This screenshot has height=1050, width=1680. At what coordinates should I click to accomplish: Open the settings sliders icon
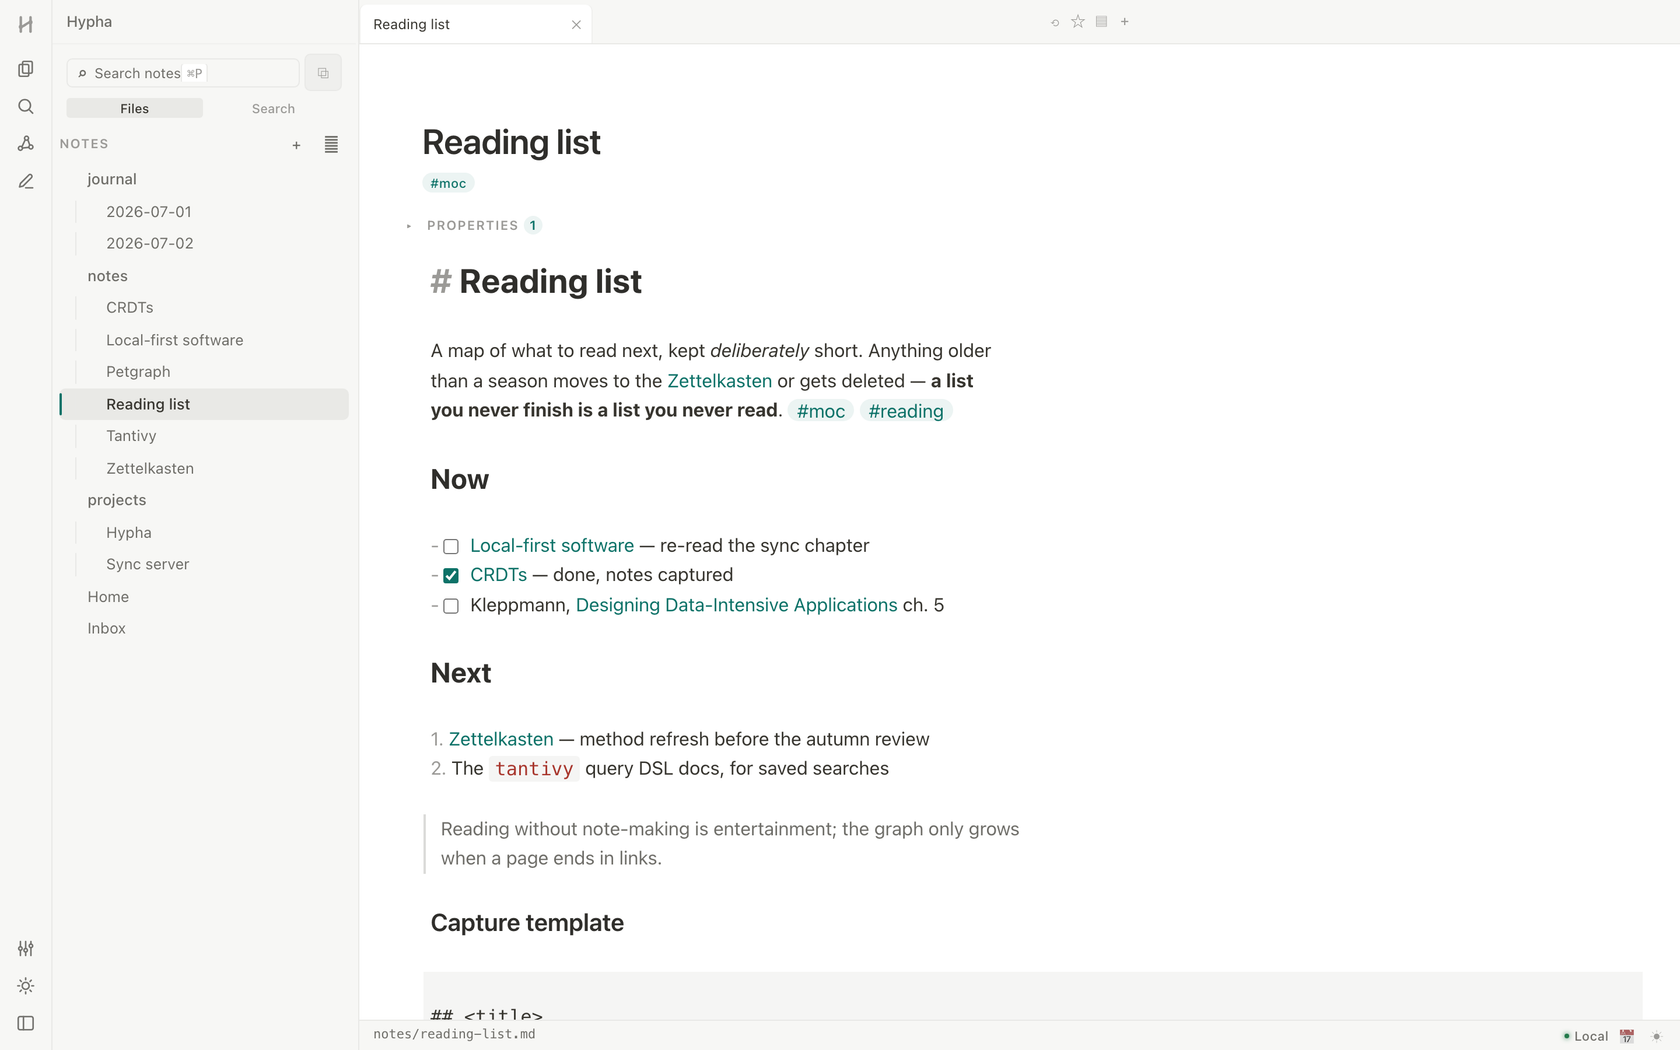pyautogui.click(x=26, y=948)
